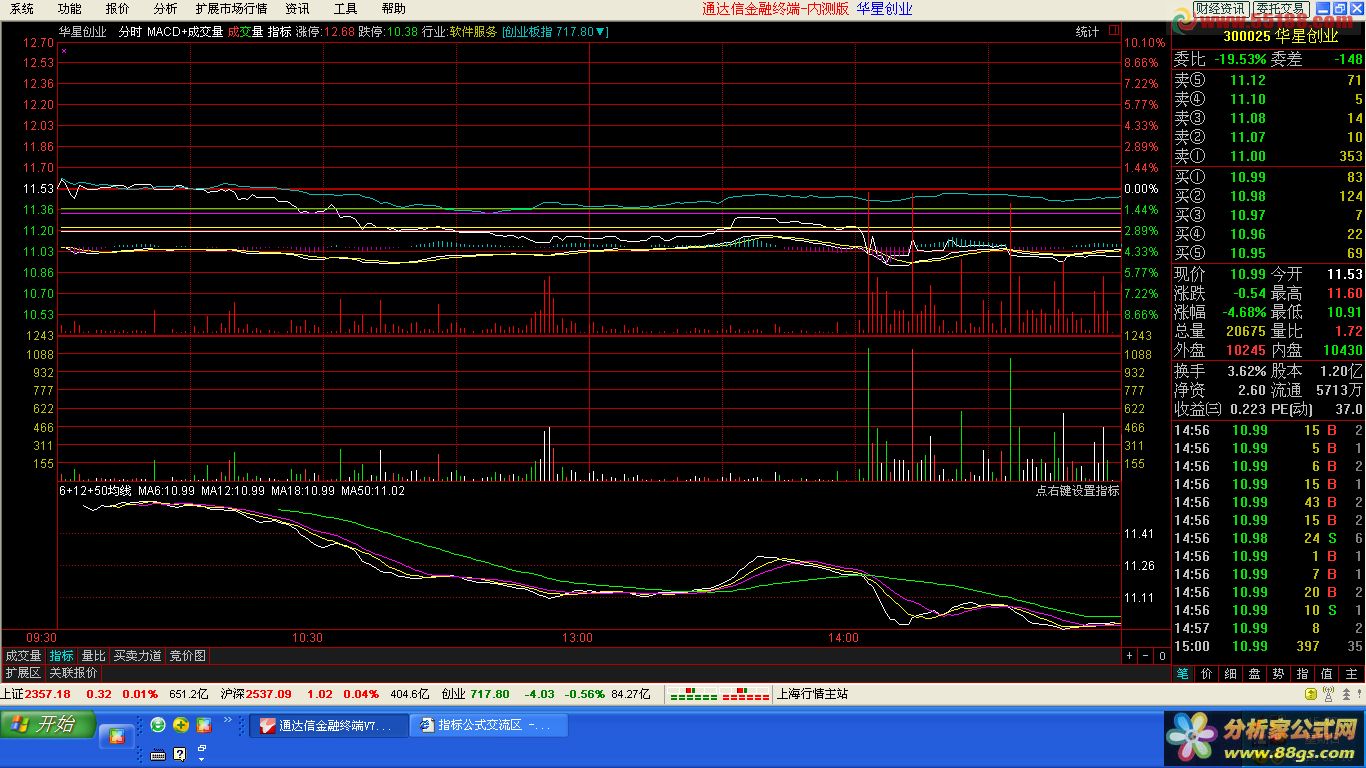This screenshot has width=1366, height=768.
Task: Open the 系统 menu
Action: click(22, 8)
